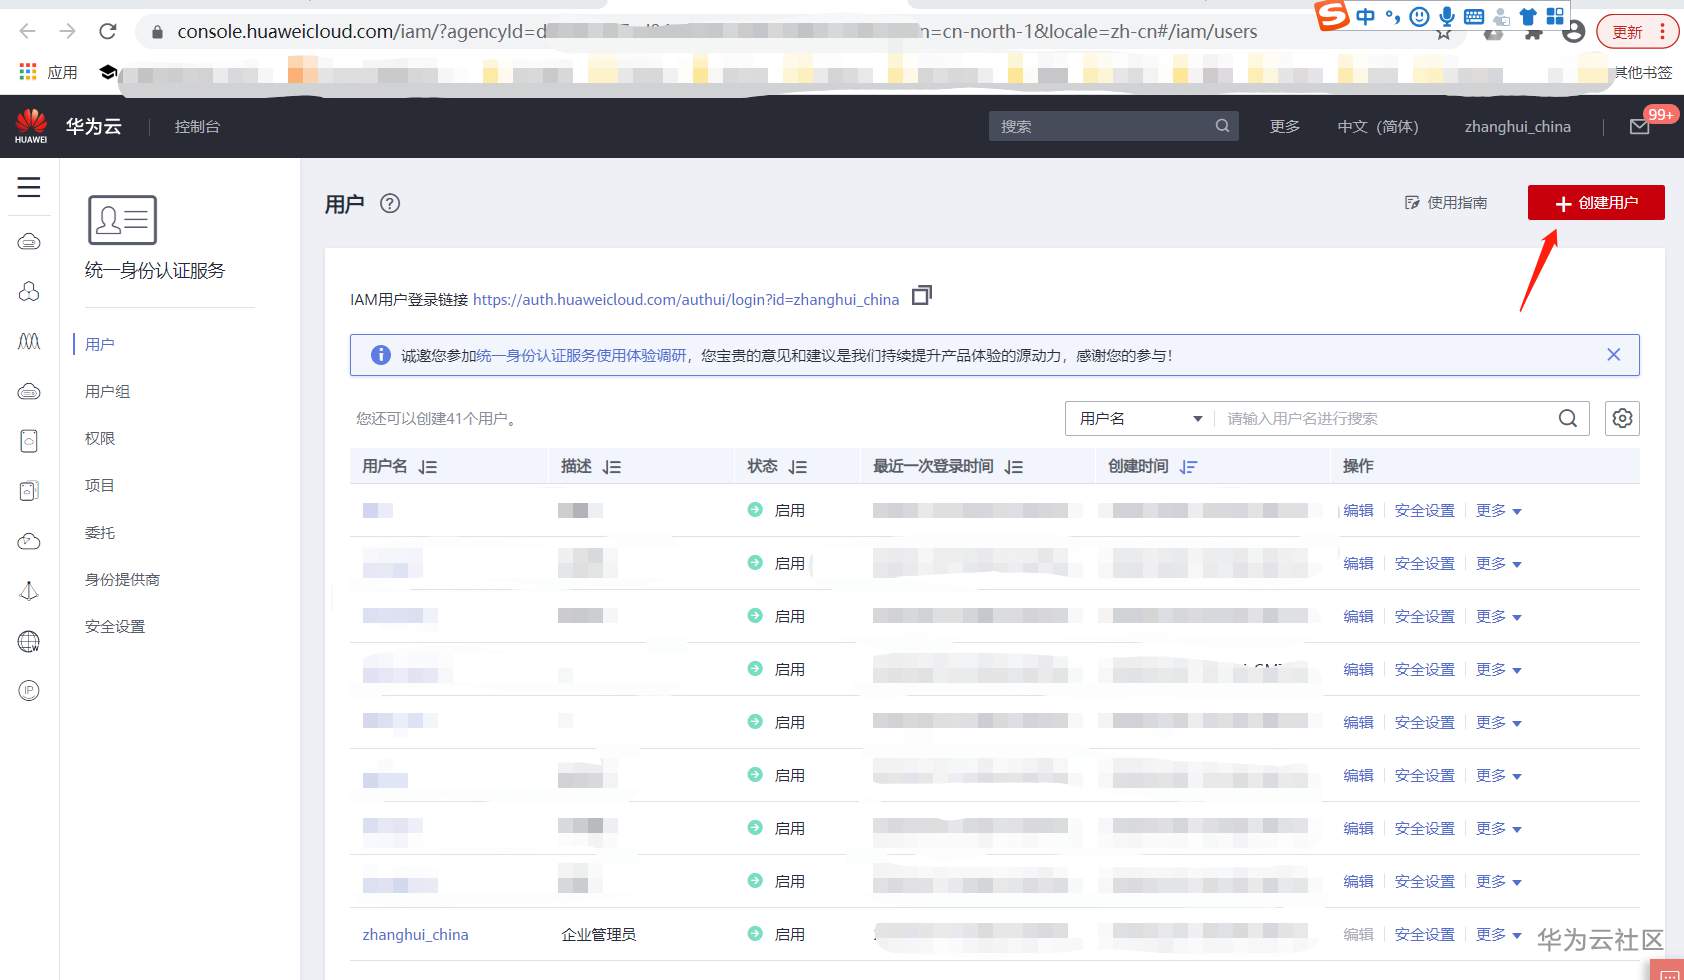This screenshot has height=980, width=1684.
Task: Expand 更多 menu in fourth user row
Action: click(1498, 670)
